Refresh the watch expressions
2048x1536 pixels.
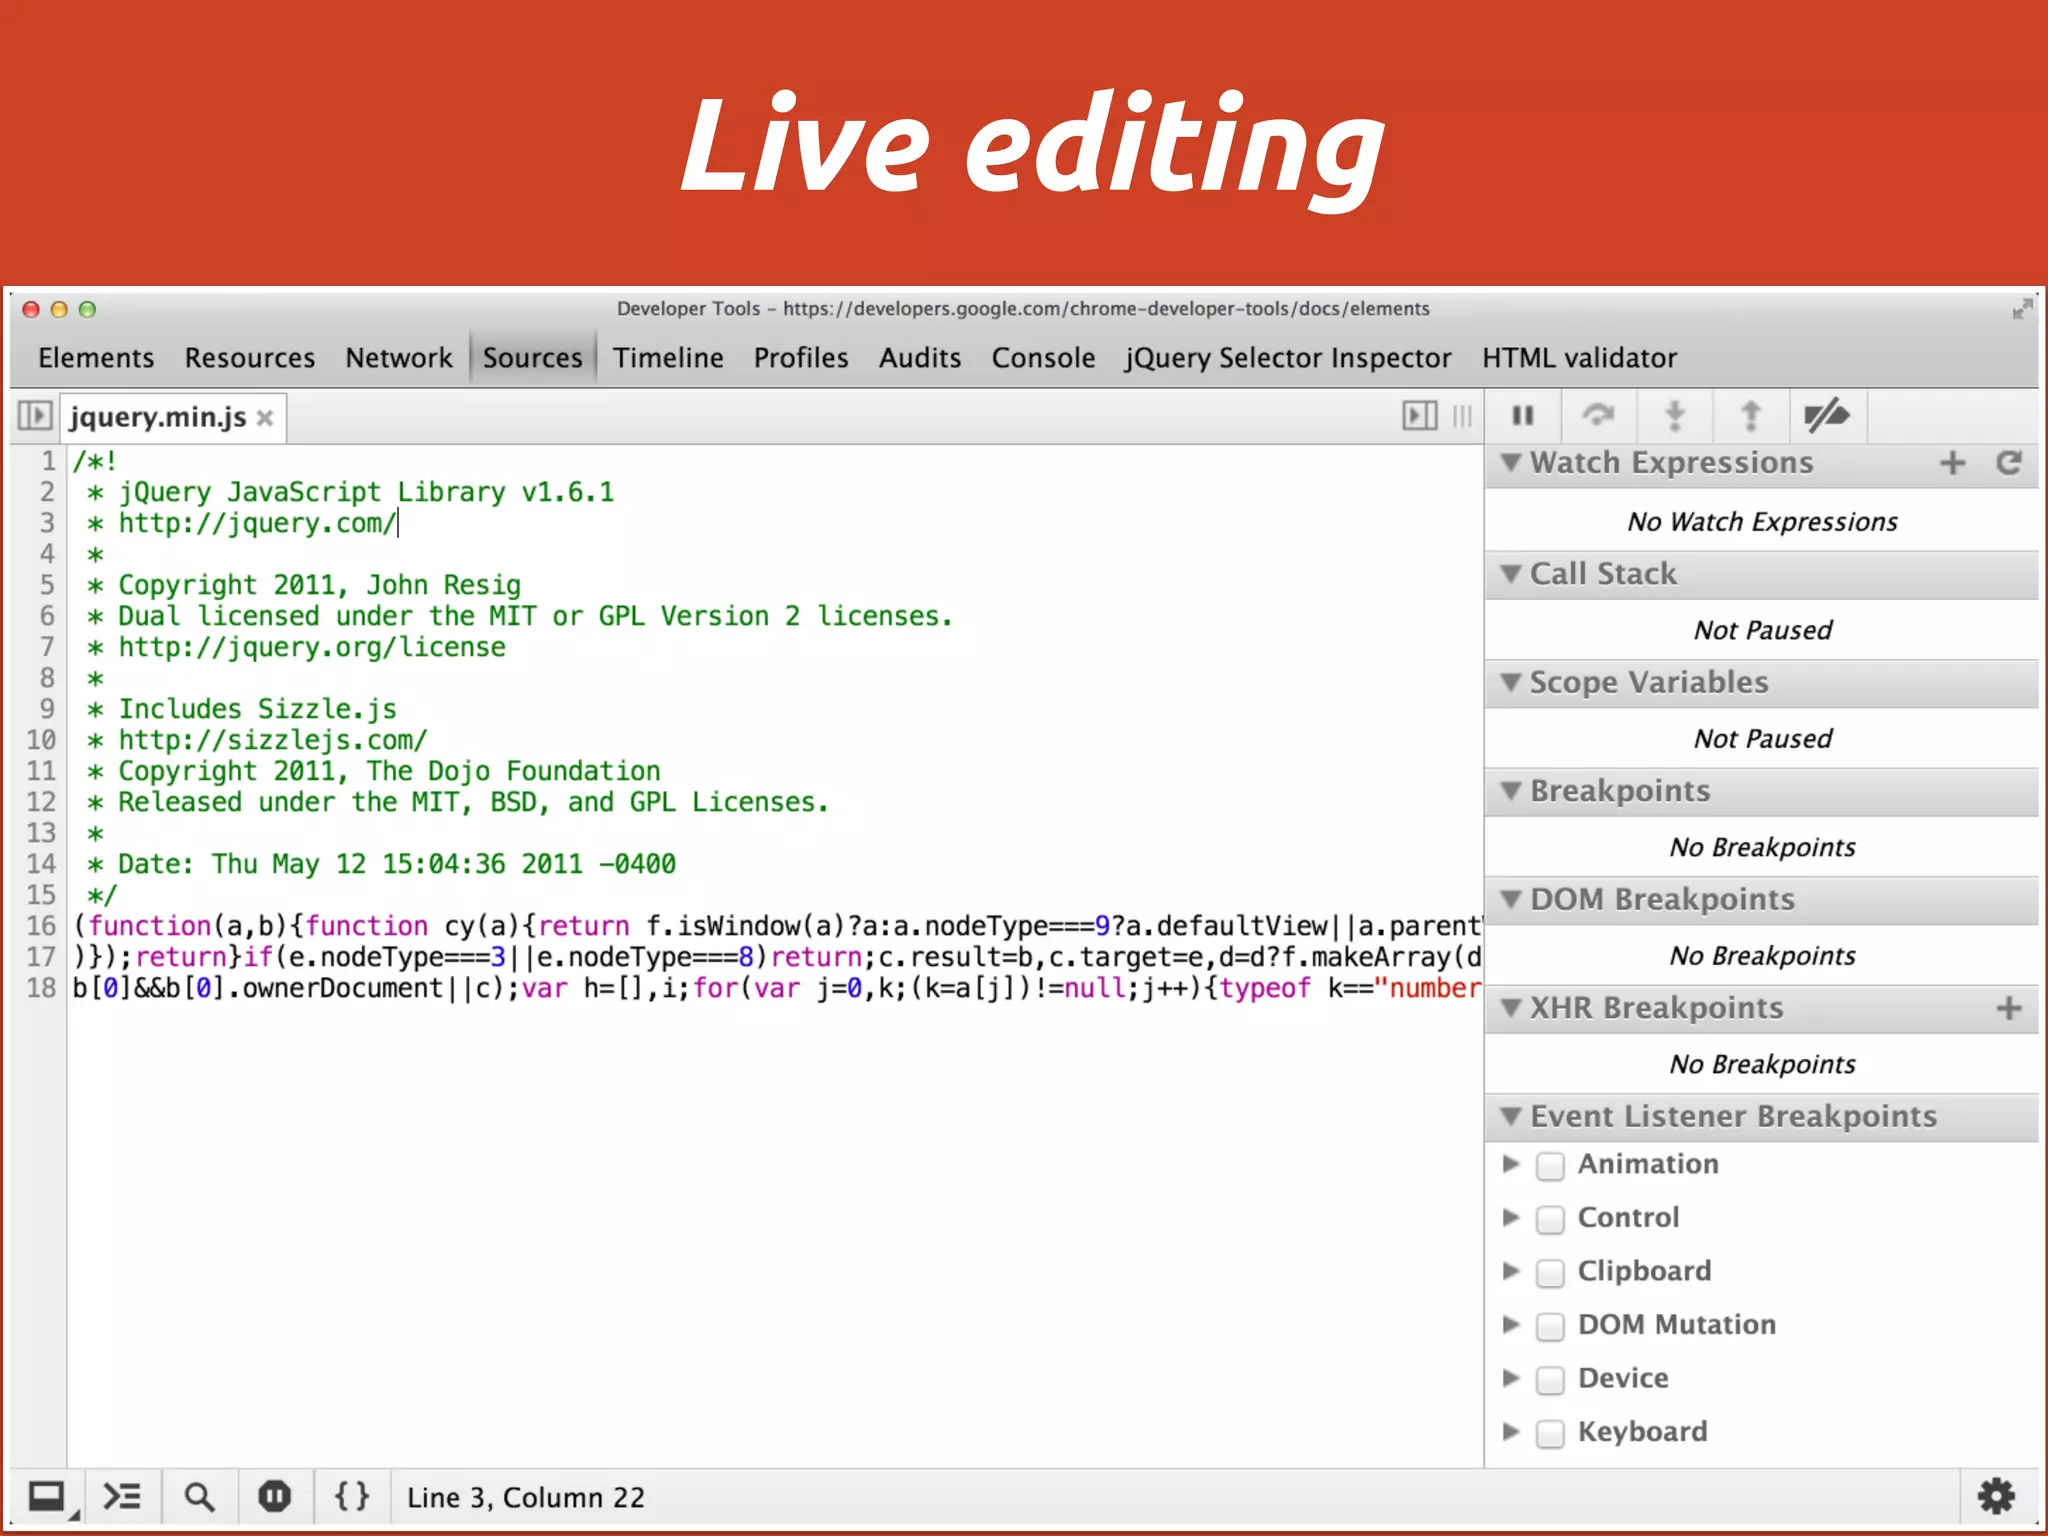point(2009,463)
